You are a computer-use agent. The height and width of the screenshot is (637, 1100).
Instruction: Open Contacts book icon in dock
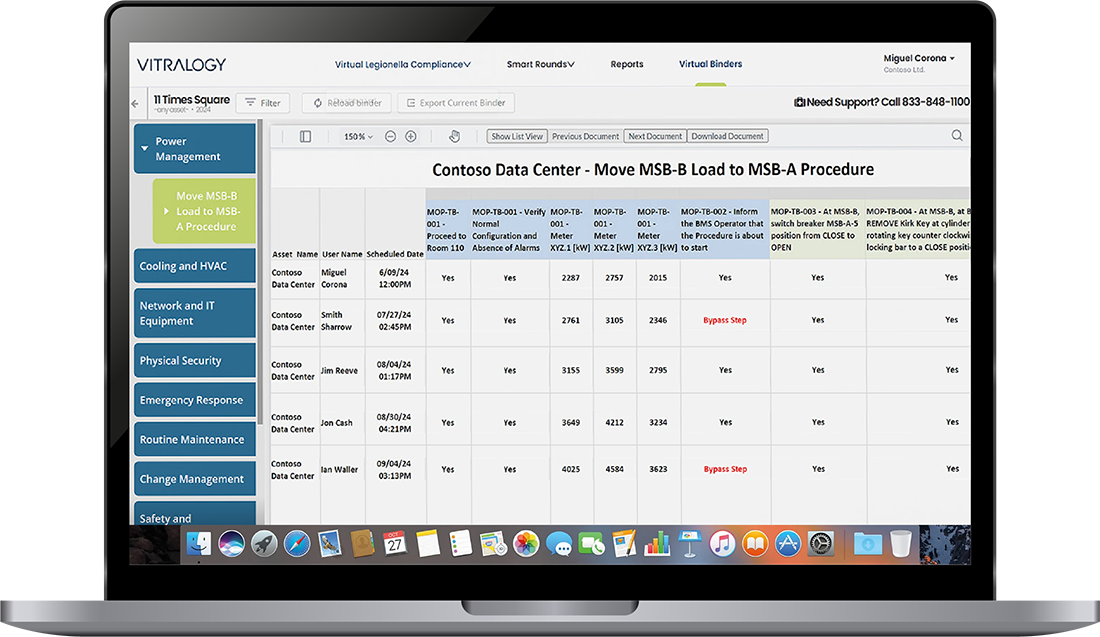363,544
